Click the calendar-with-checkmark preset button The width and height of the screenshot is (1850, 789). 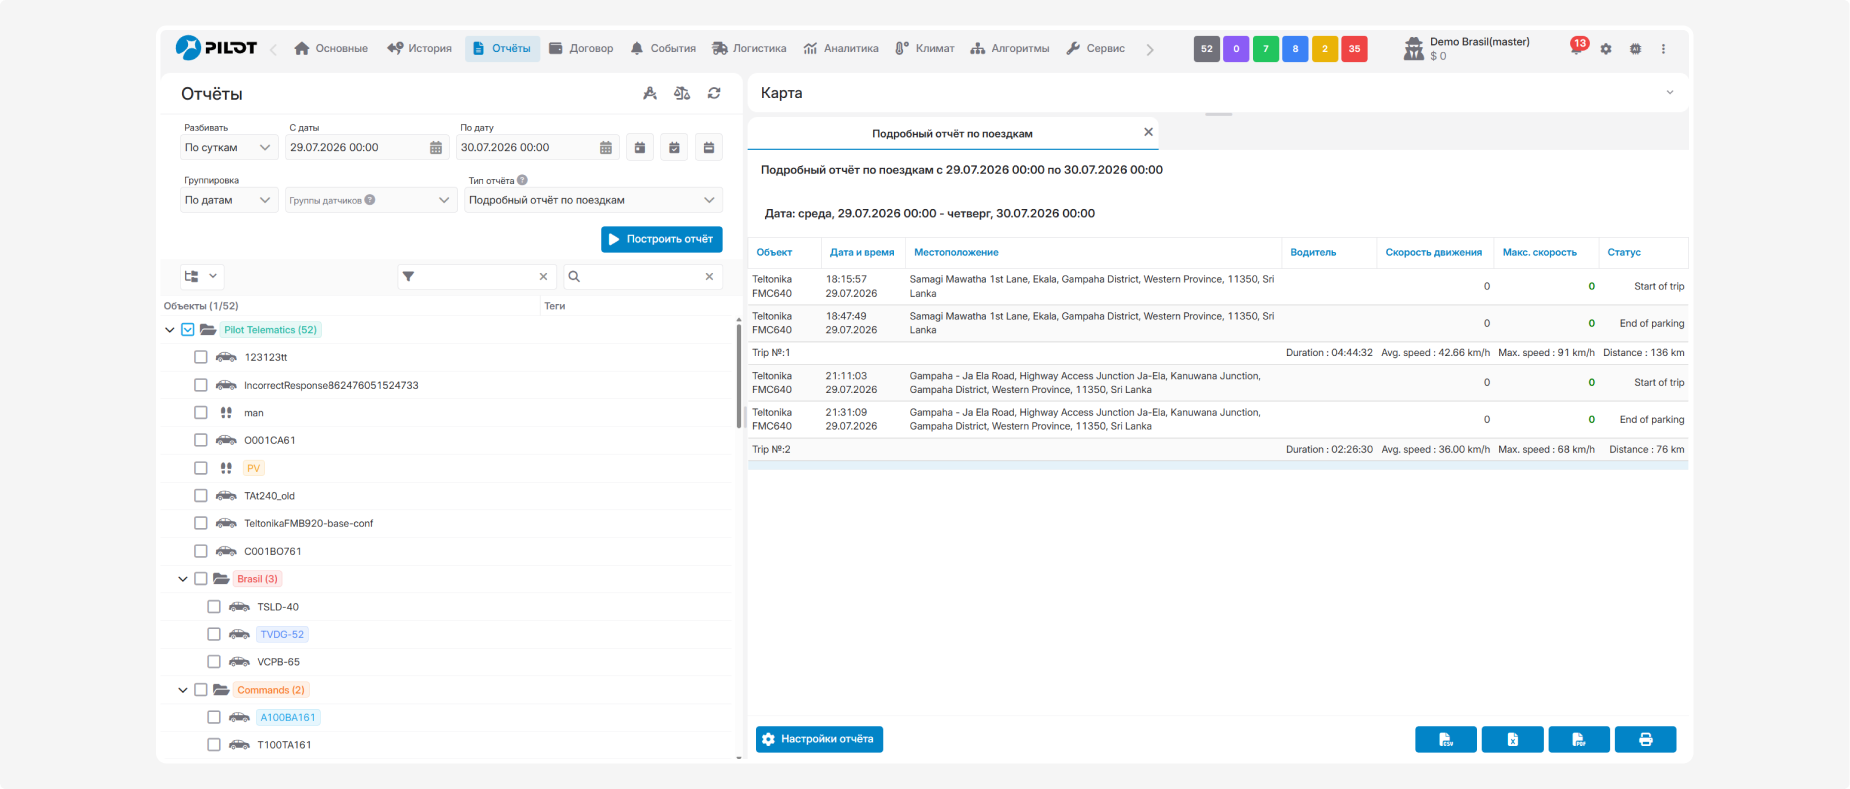tap(674, 147)
